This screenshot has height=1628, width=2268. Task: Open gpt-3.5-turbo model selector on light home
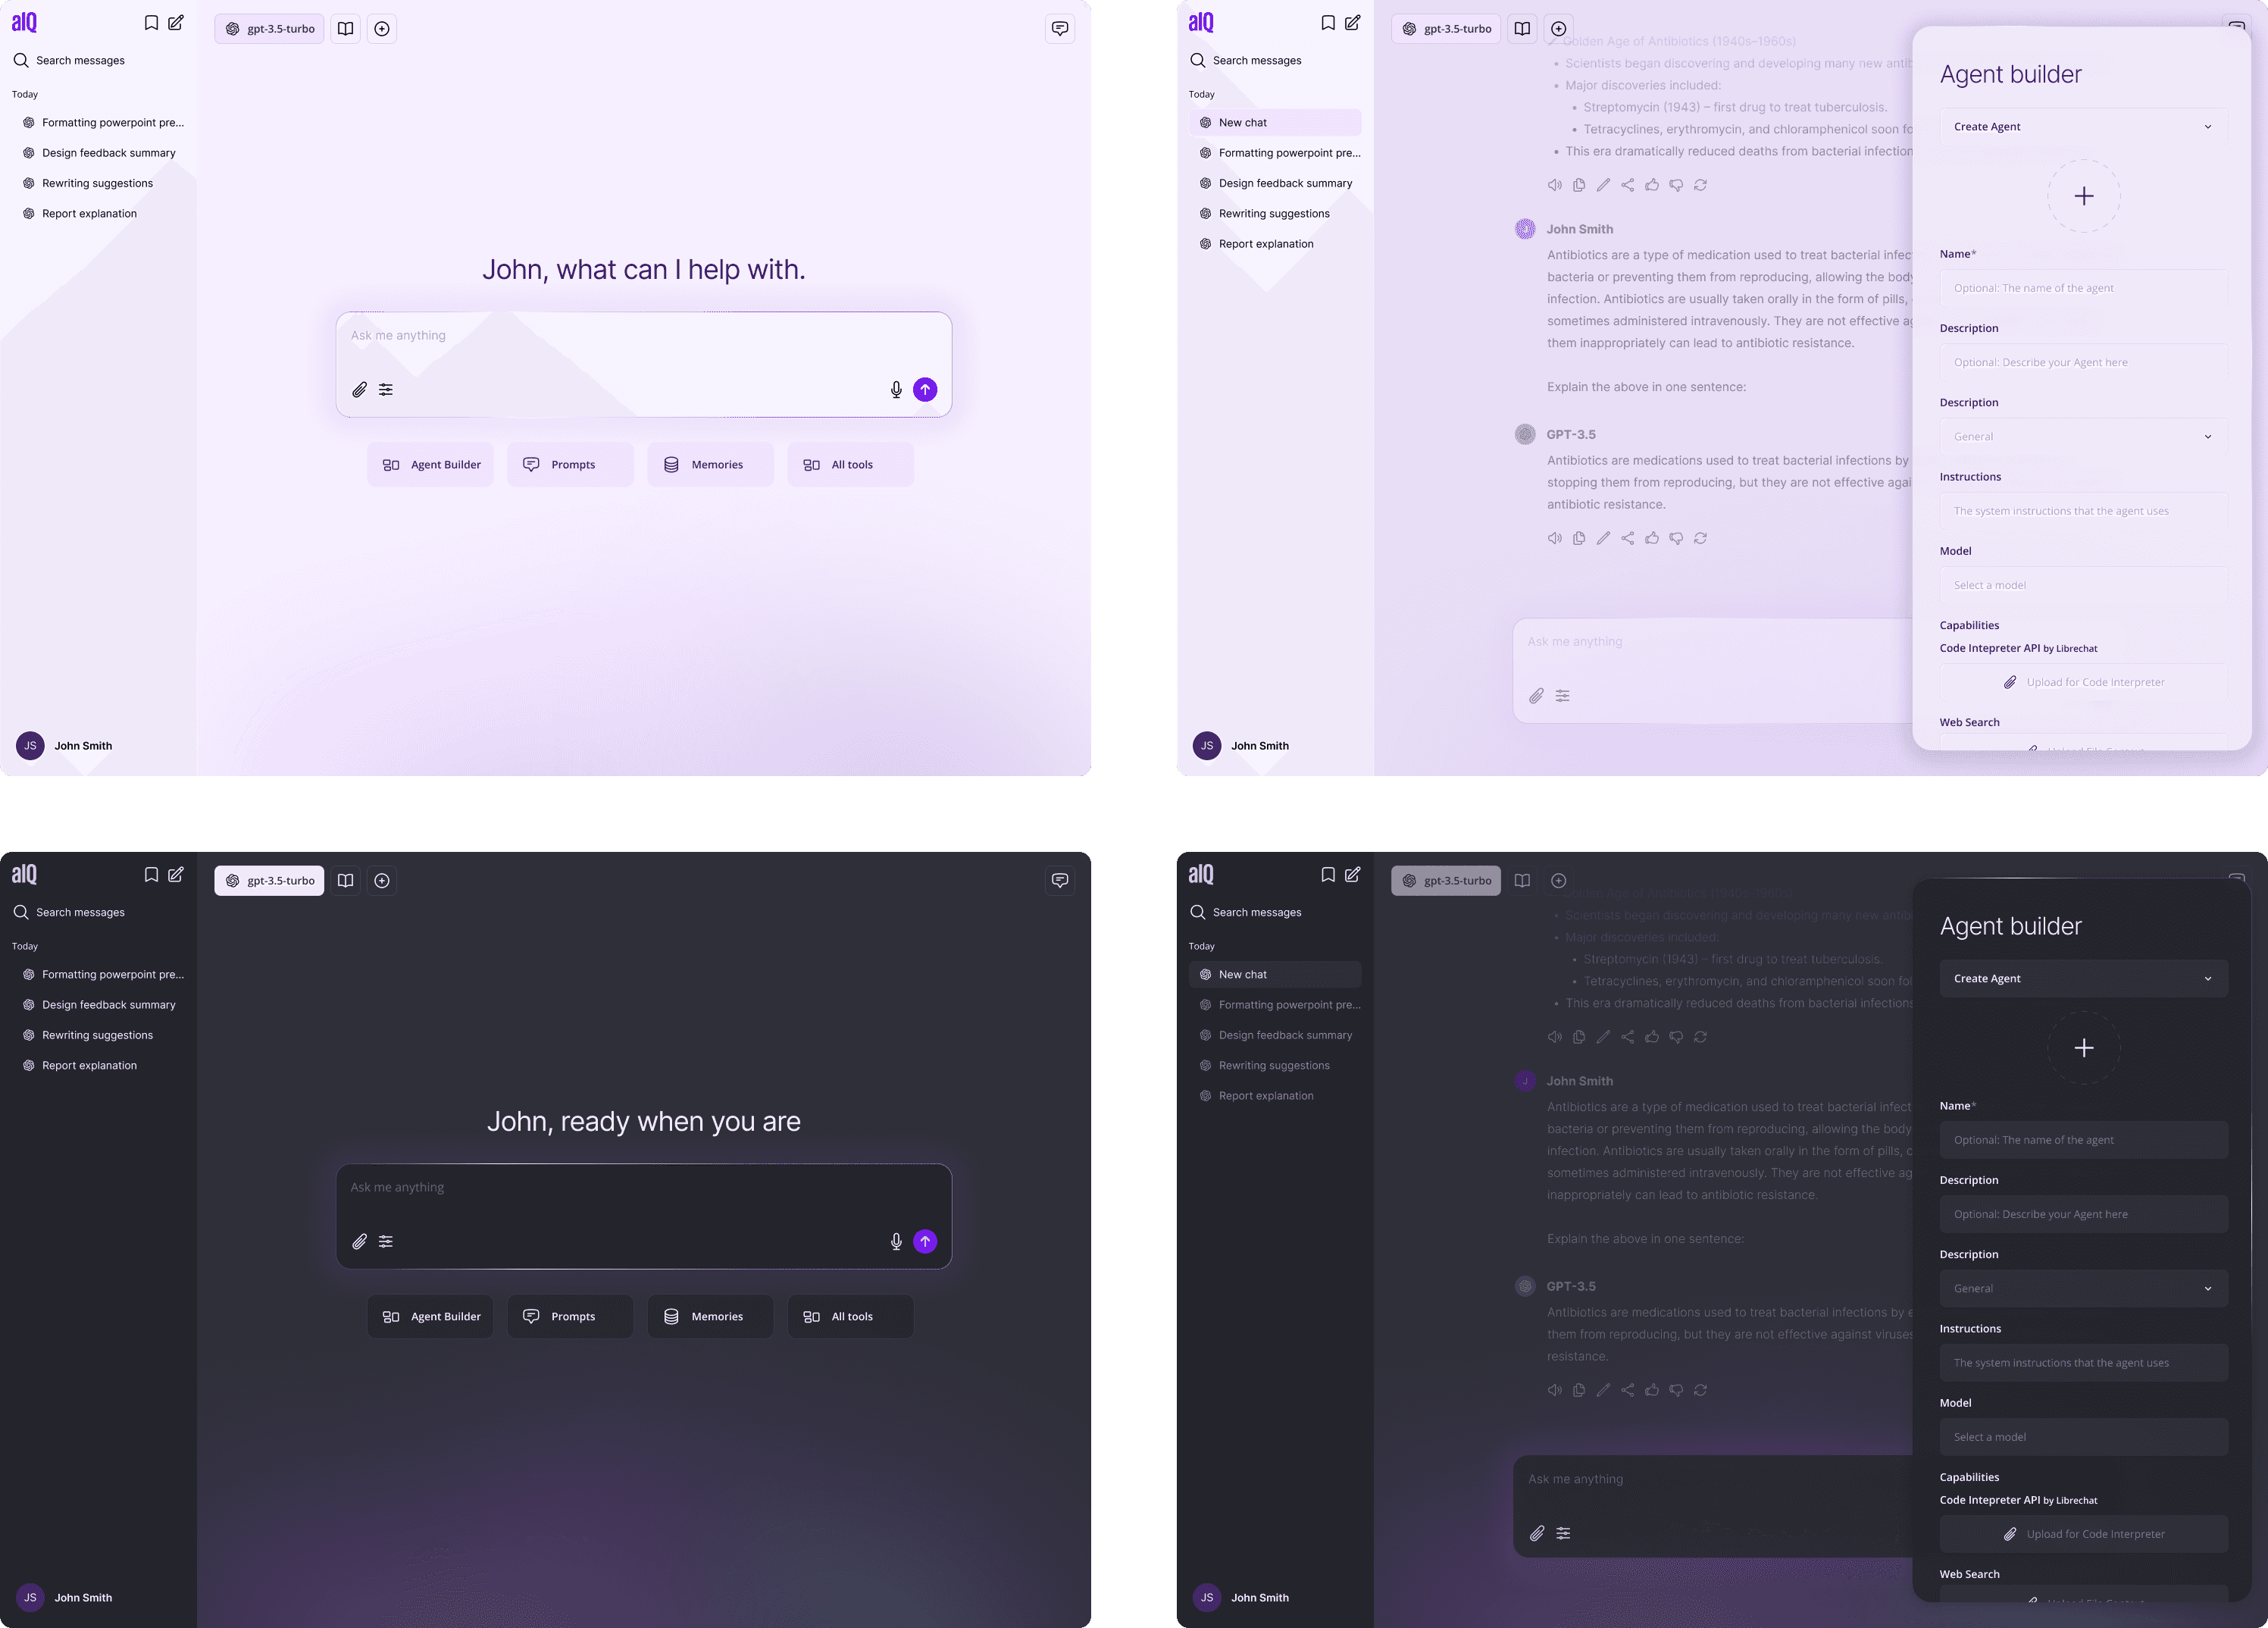[x=270, y=29]
